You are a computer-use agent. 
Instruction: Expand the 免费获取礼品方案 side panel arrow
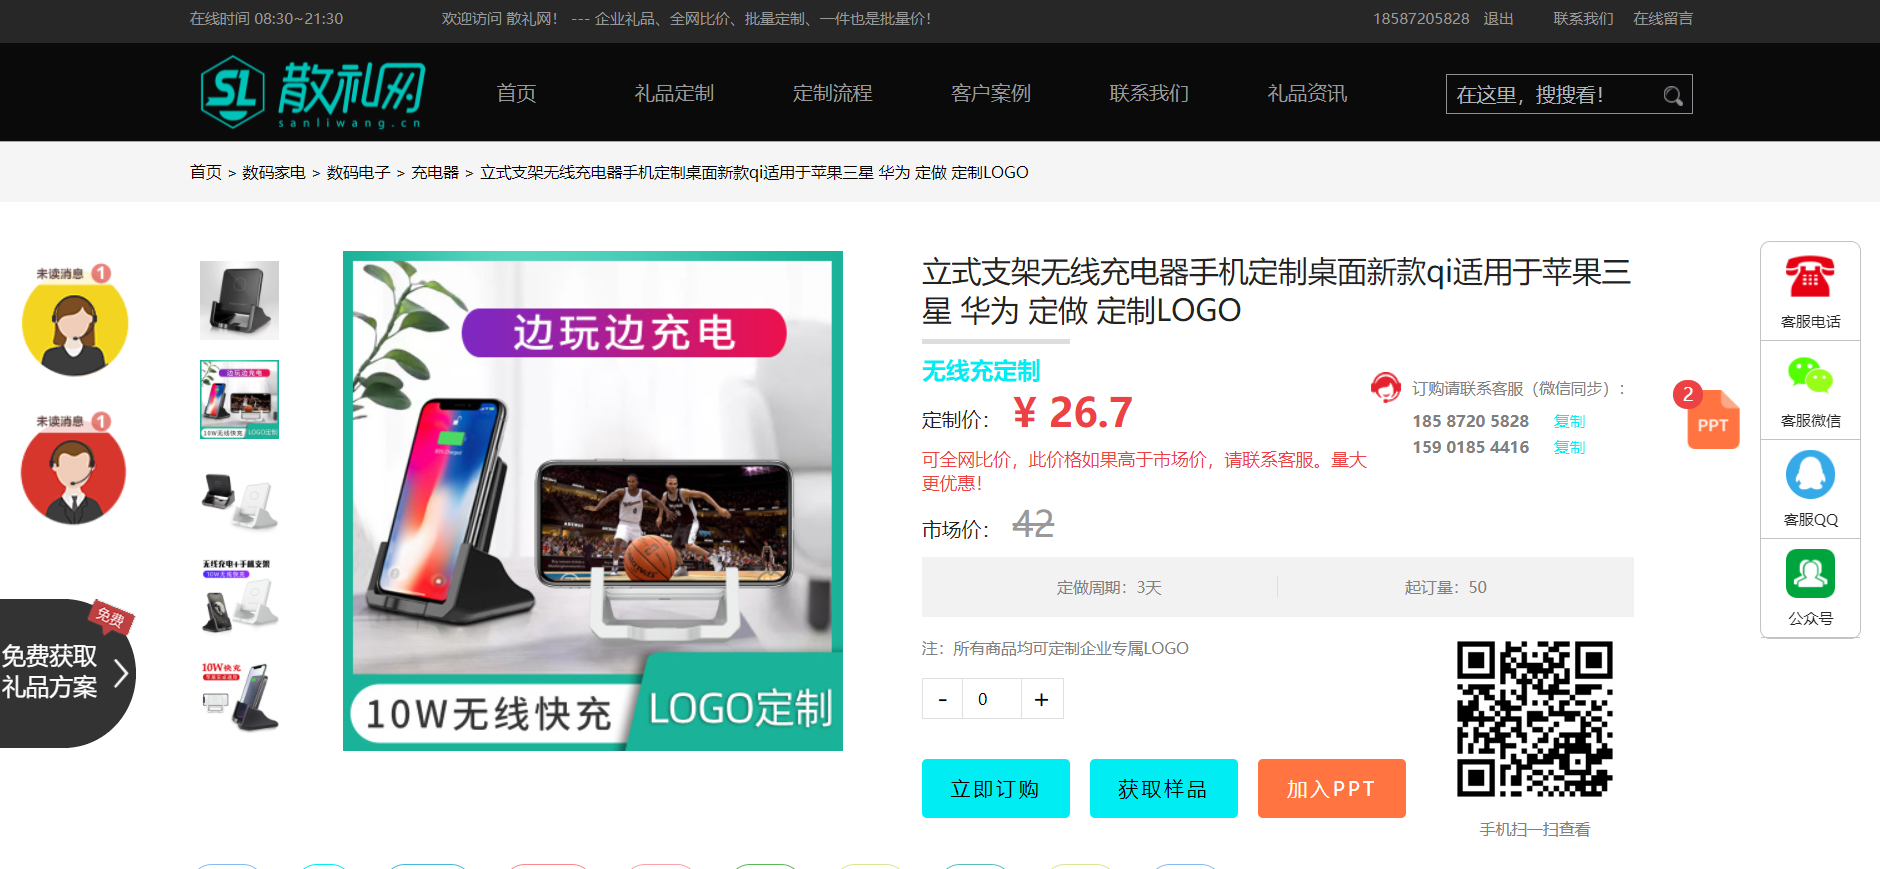coord(121,673)
